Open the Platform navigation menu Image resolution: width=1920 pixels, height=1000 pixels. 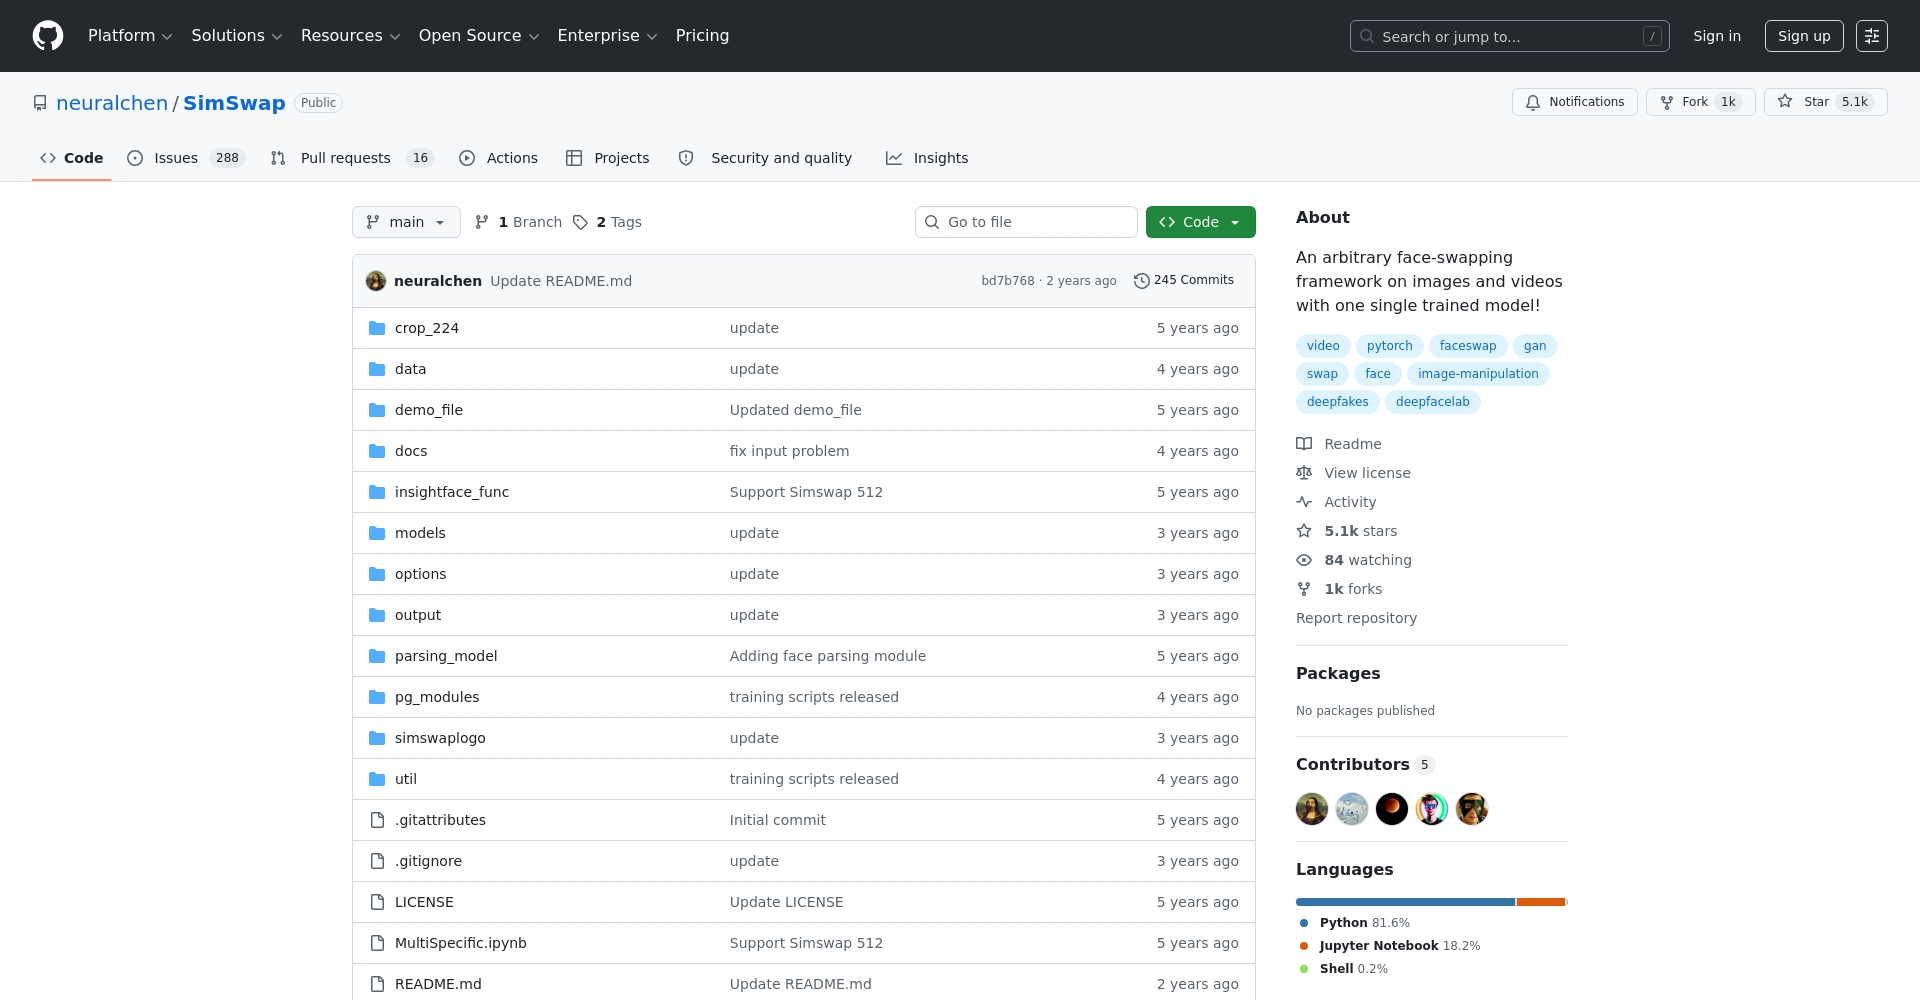[x=130, y=36]
